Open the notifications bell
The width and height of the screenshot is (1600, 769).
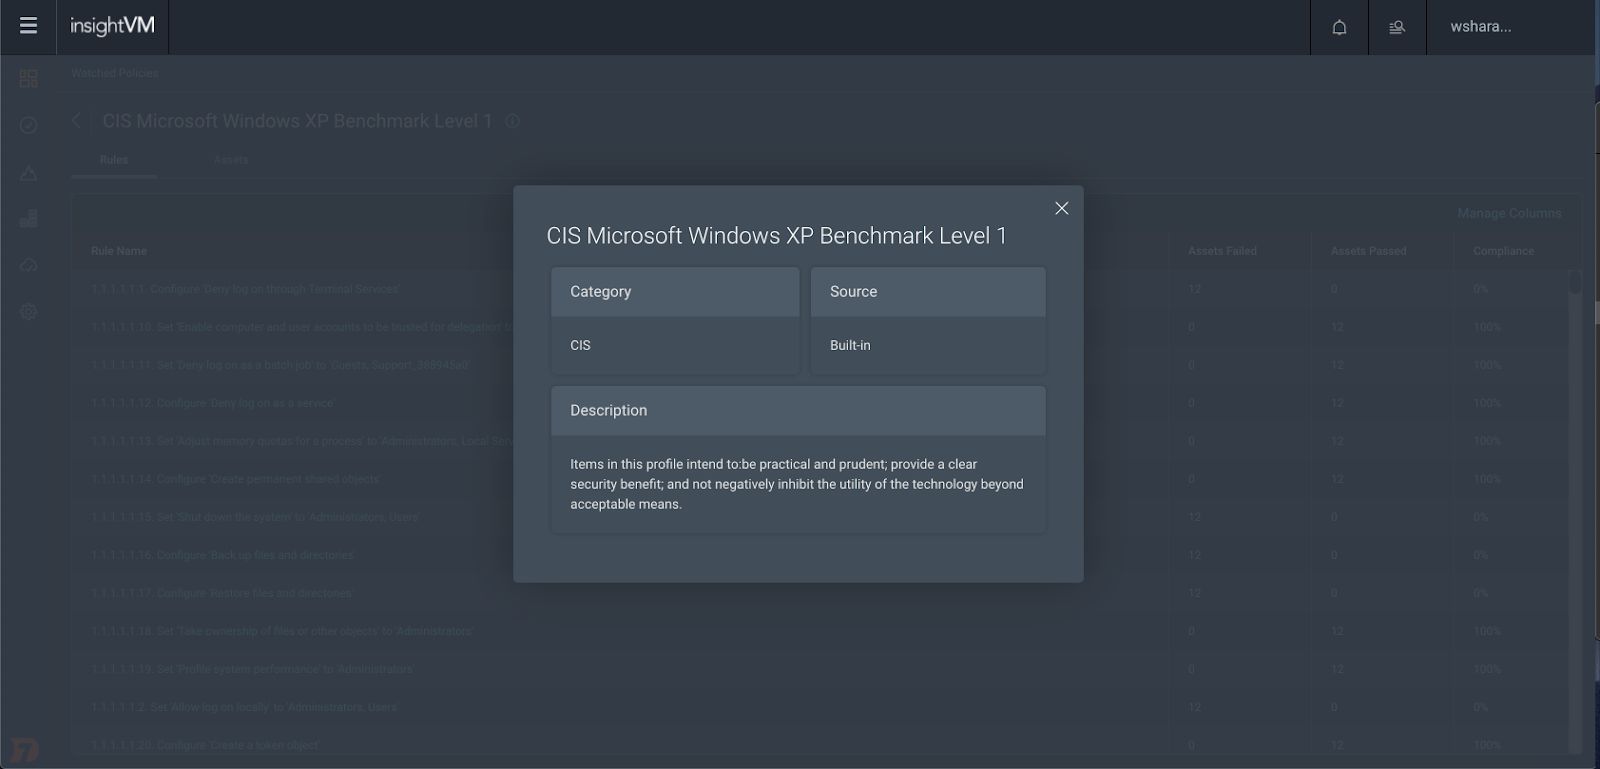click(1339, 27)
